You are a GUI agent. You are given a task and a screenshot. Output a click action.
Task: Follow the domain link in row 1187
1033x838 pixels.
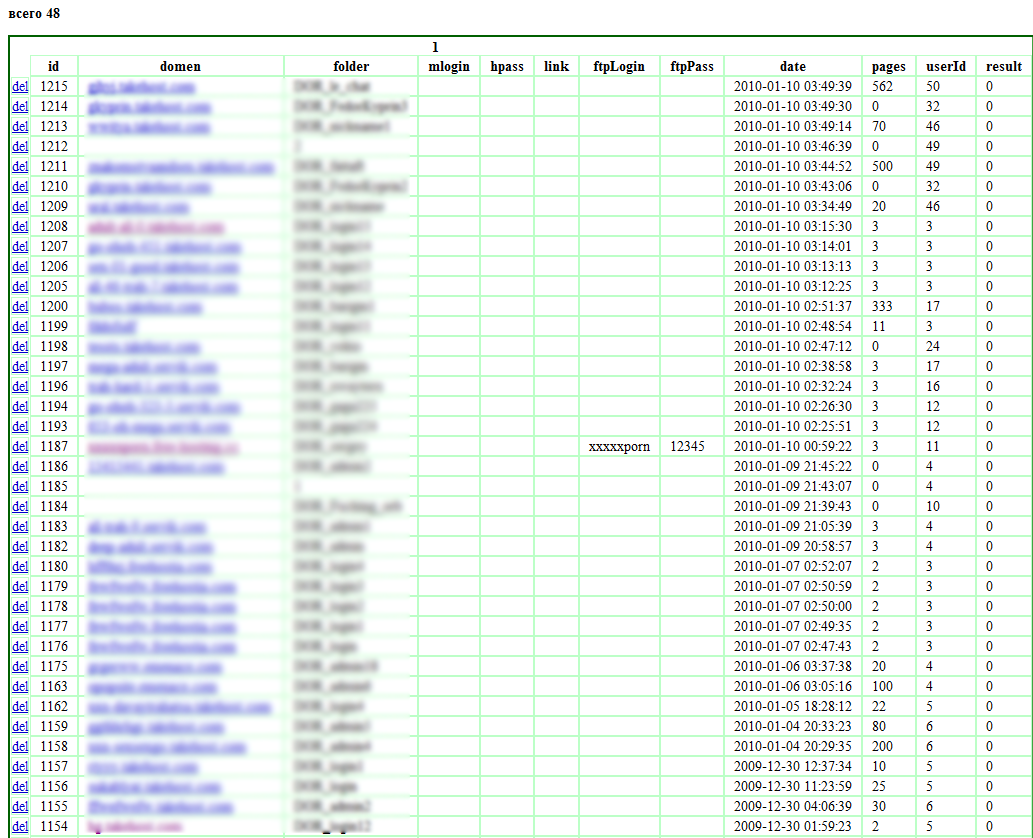point(162,447)
